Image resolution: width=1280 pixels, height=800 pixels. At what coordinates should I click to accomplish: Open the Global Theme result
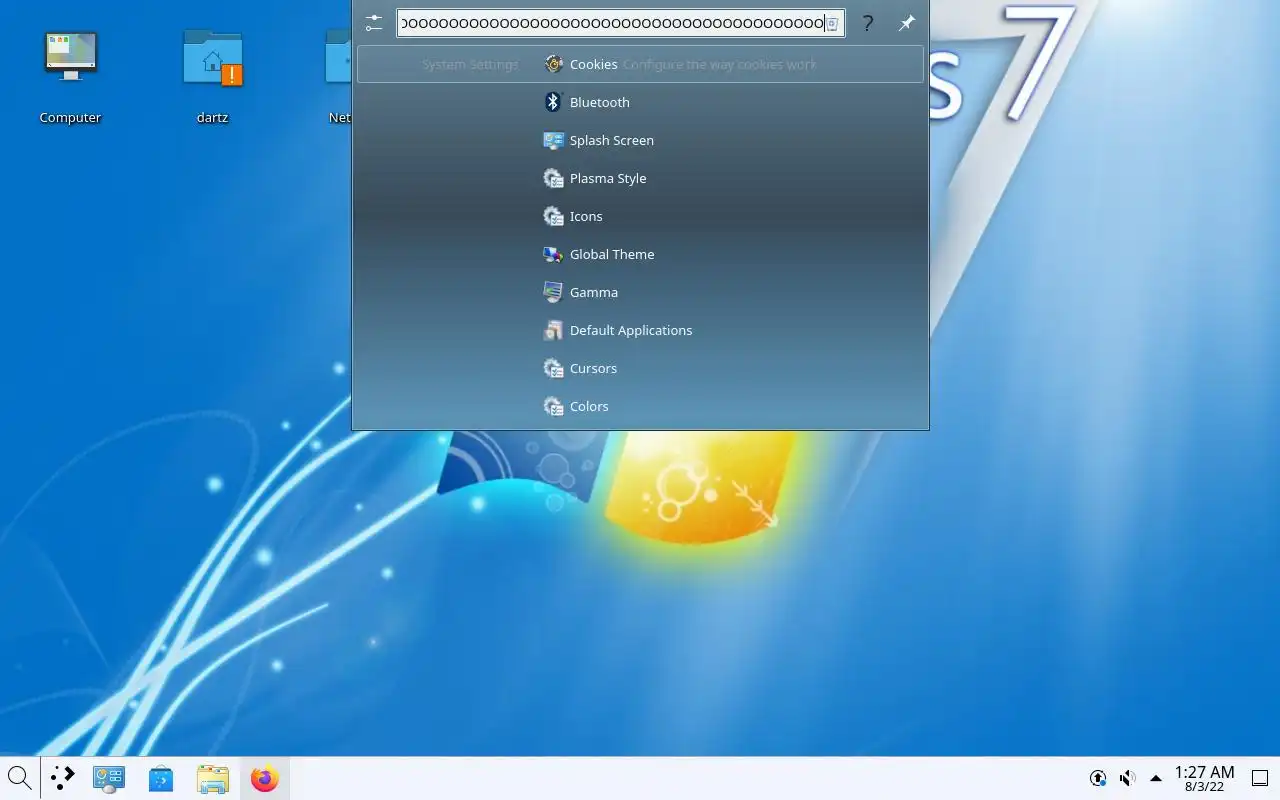pos(640,254)
